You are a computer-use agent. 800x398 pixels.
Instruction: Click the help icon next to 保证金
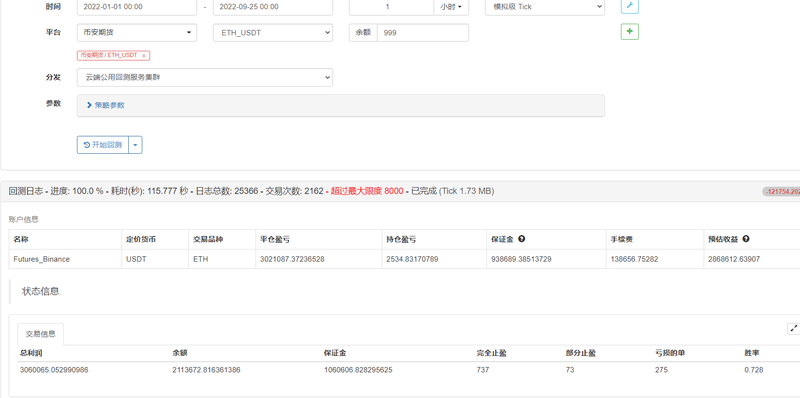coord(521,238)
